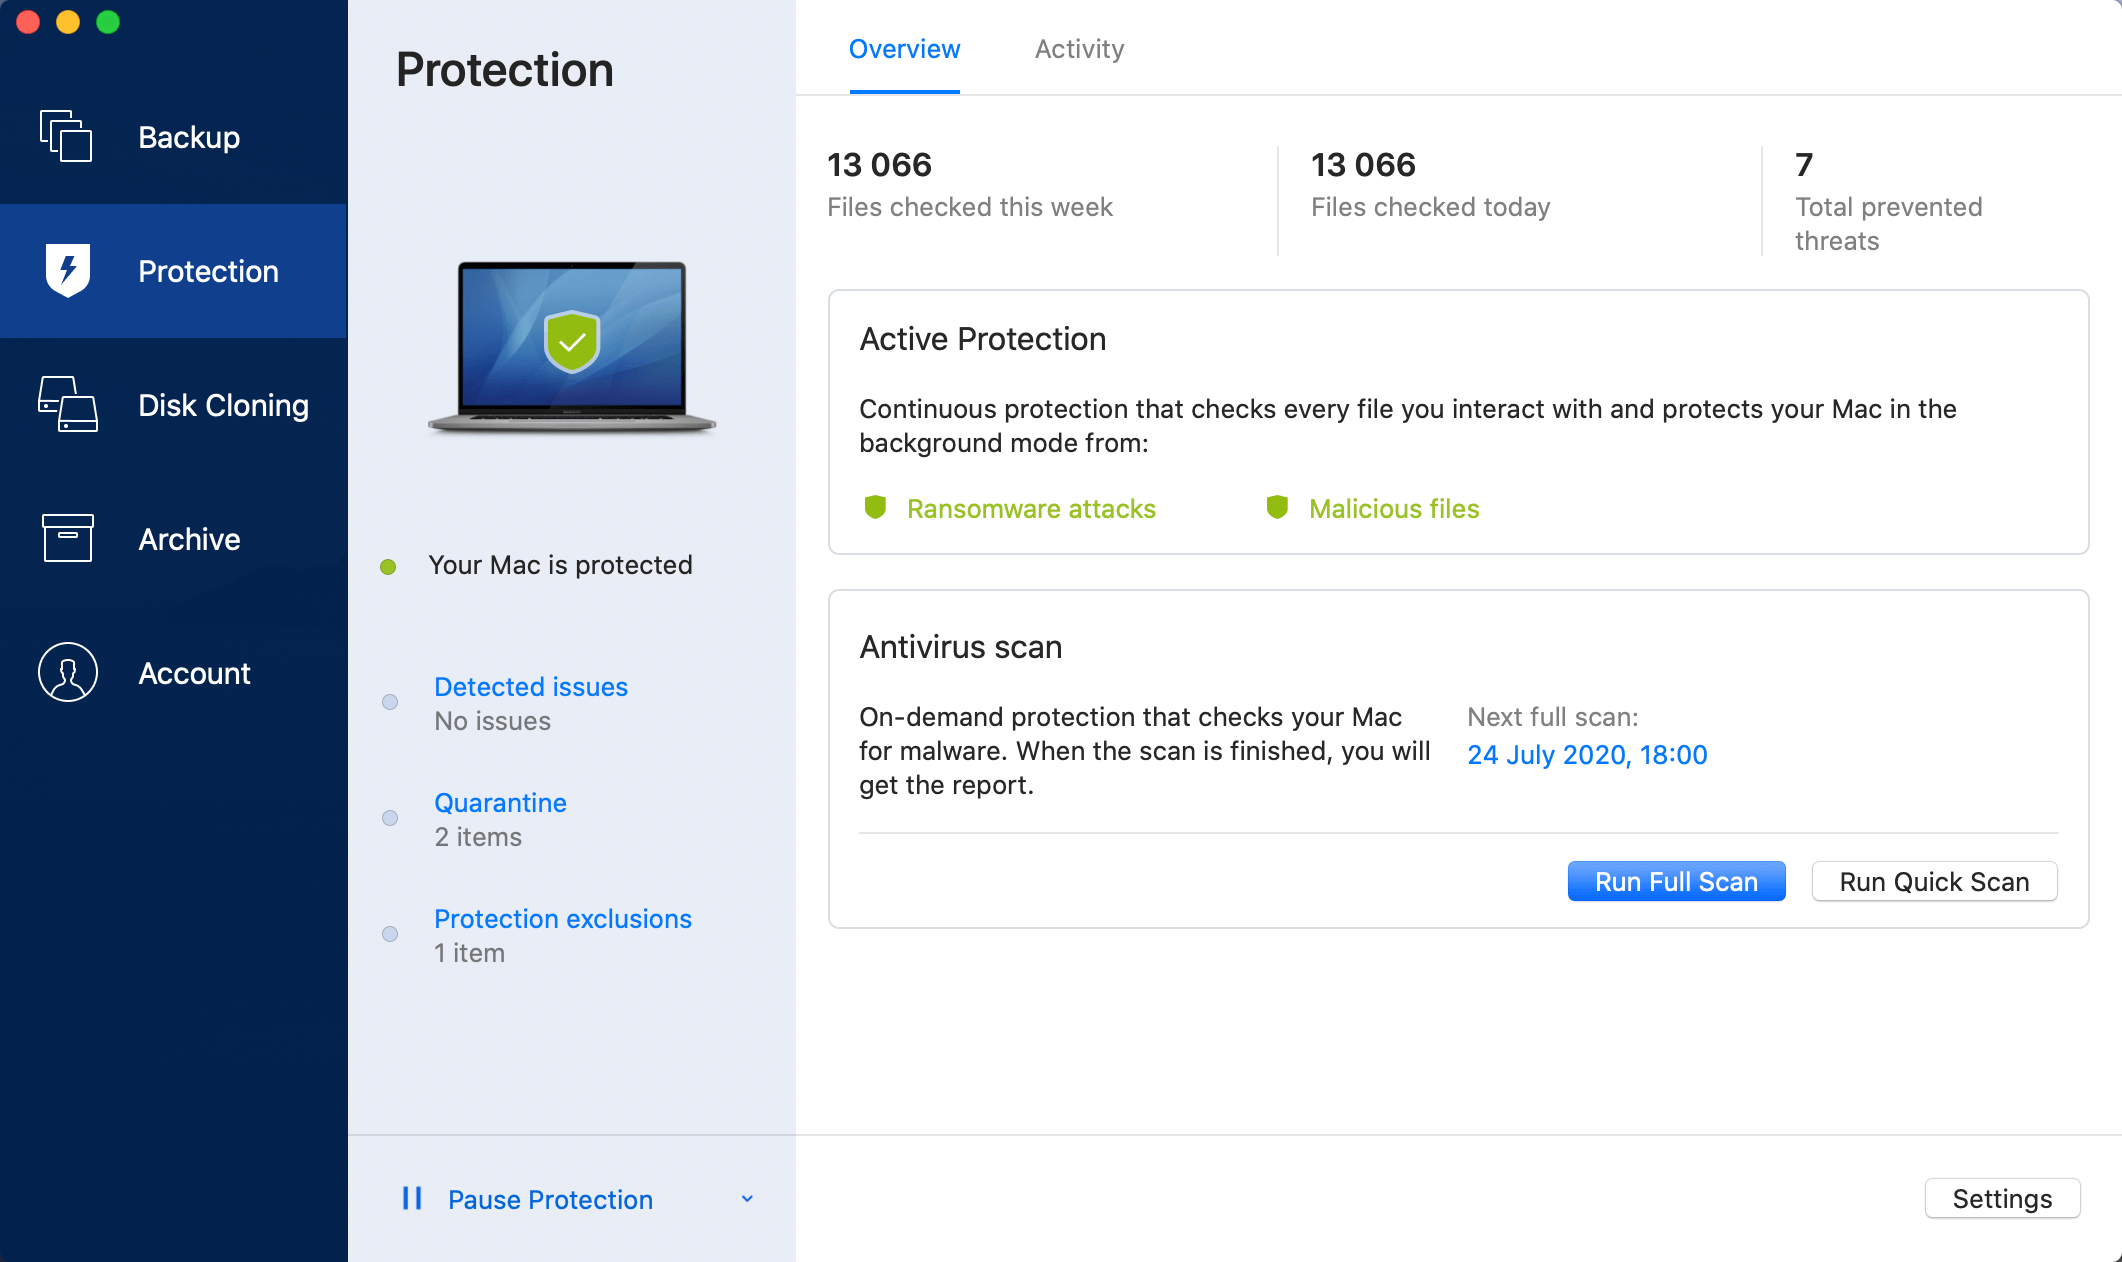
Task: View Quarantine items
Action: [x=500, y=803]
